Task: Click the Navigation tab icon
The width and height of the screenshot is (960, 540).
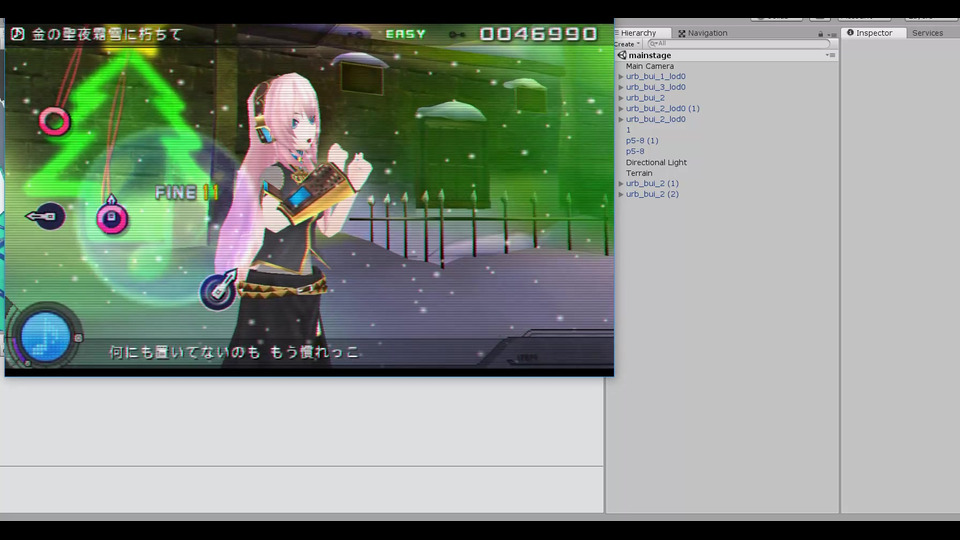Action: tap(681, 34)
